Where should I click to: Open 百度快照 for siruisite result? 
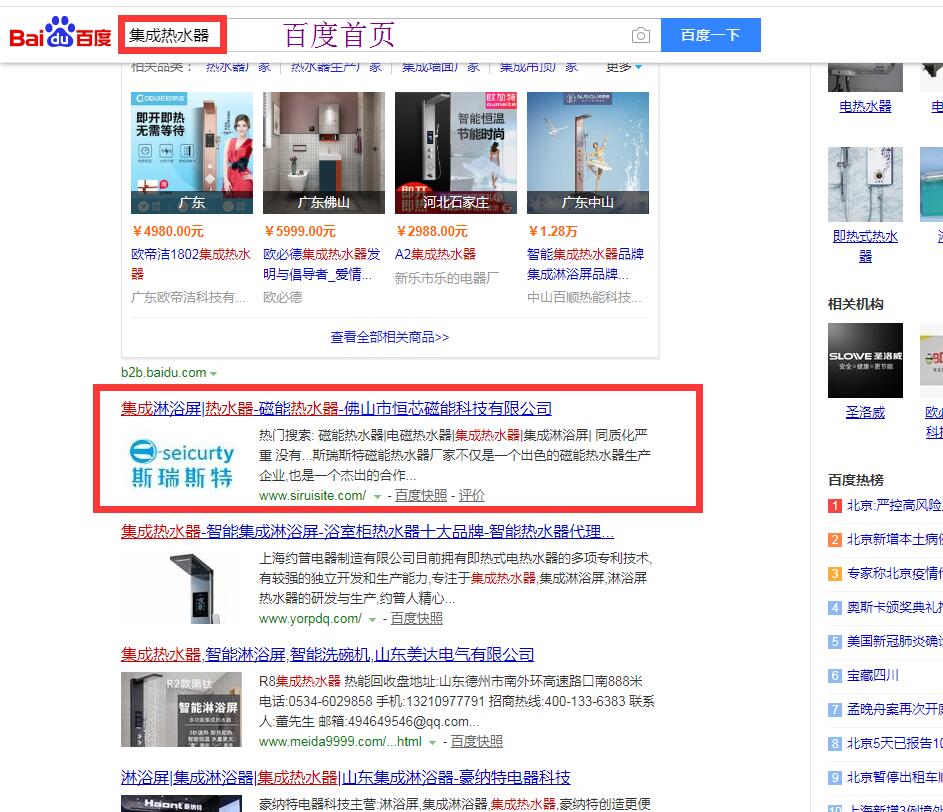pos(420,495)
